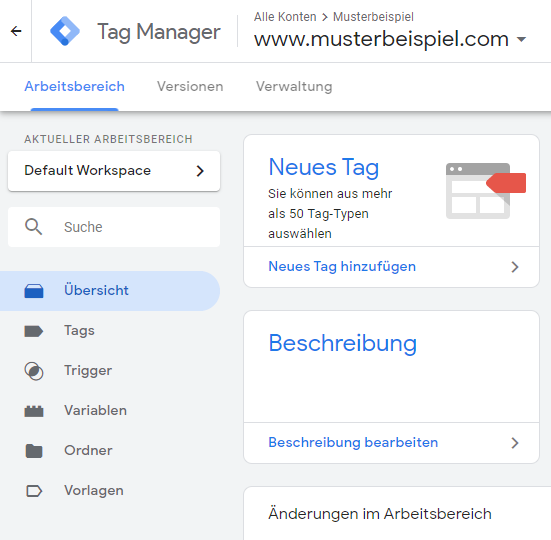The image size is (551, 540).
Task: Switch to the Verwaltung tab
Action: click(294, 86)
